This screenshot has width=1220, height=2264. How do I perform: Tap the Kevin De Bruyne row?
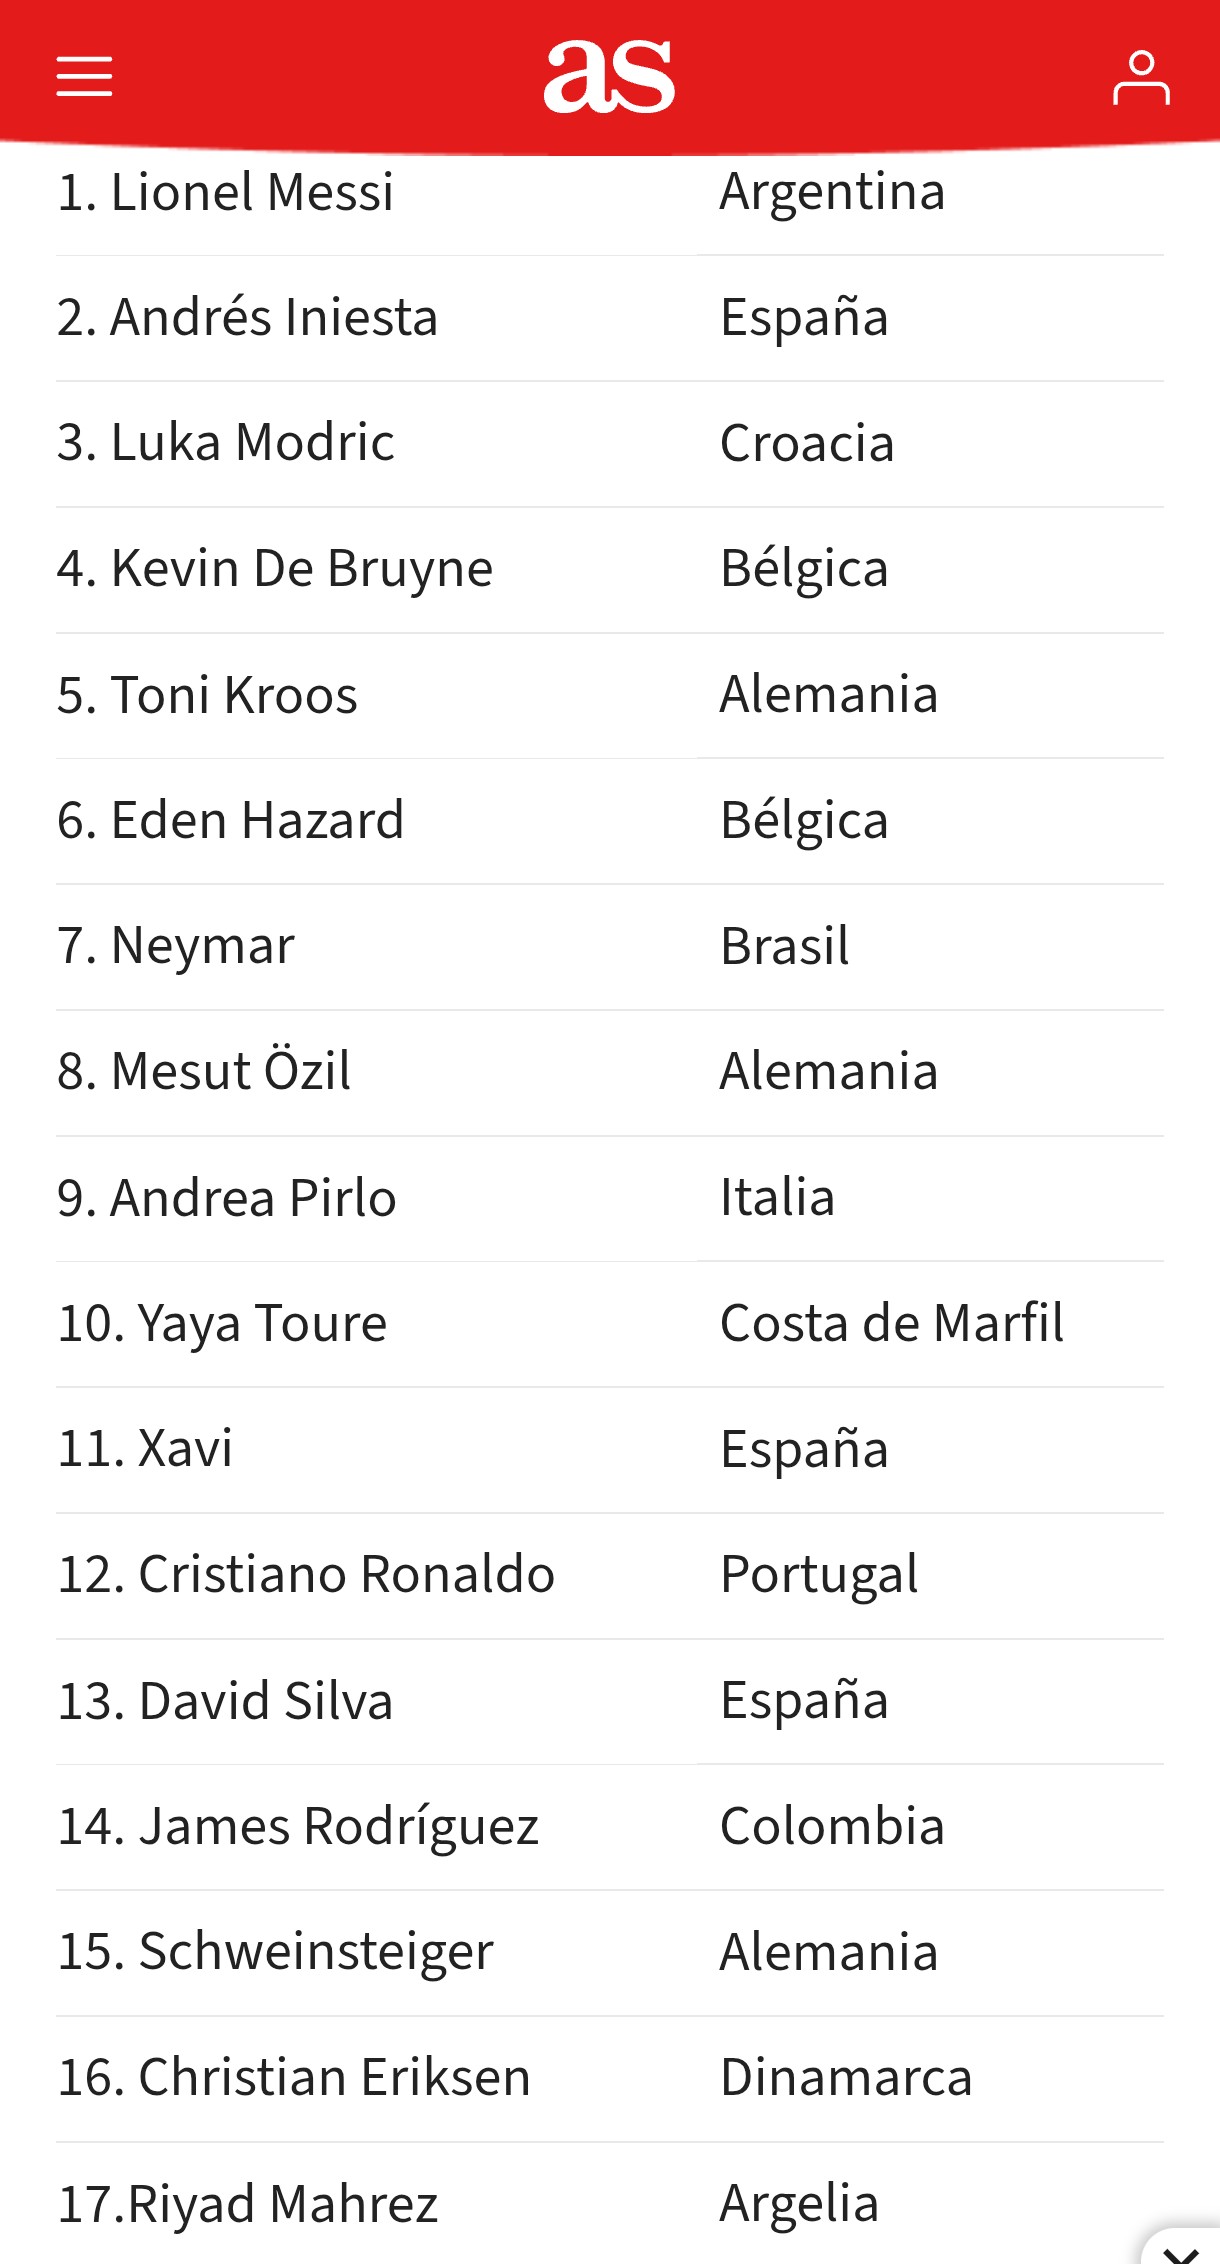610,570
